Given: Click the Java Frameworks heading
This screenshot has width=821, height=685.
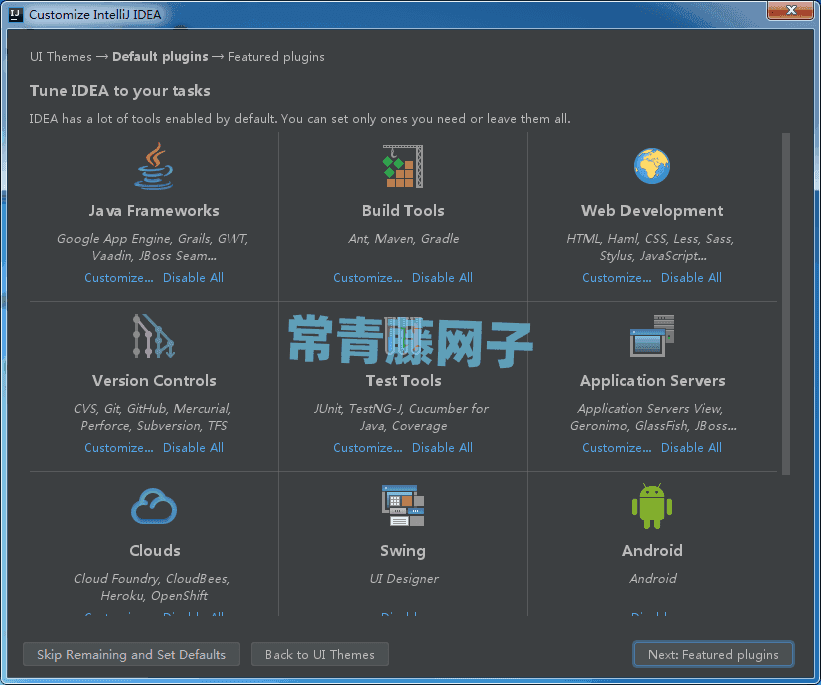Looking at the screenshot, I should pos(154,211).
